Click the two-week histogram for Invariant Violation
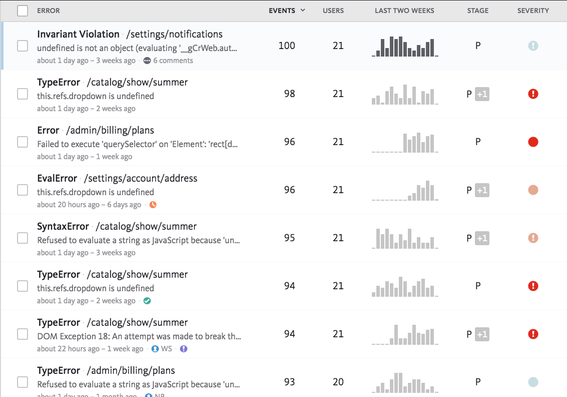This screenshot has width=567, height=397. click(x=405, y=46)
